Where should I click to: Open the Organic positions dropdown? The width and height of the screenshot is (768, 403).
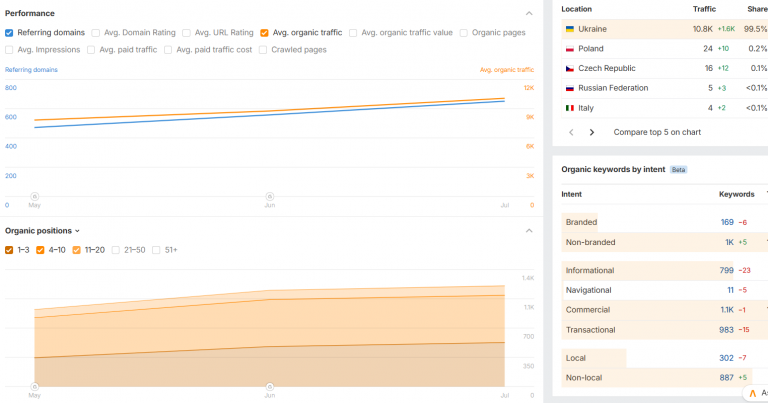[x=42, y=231]
